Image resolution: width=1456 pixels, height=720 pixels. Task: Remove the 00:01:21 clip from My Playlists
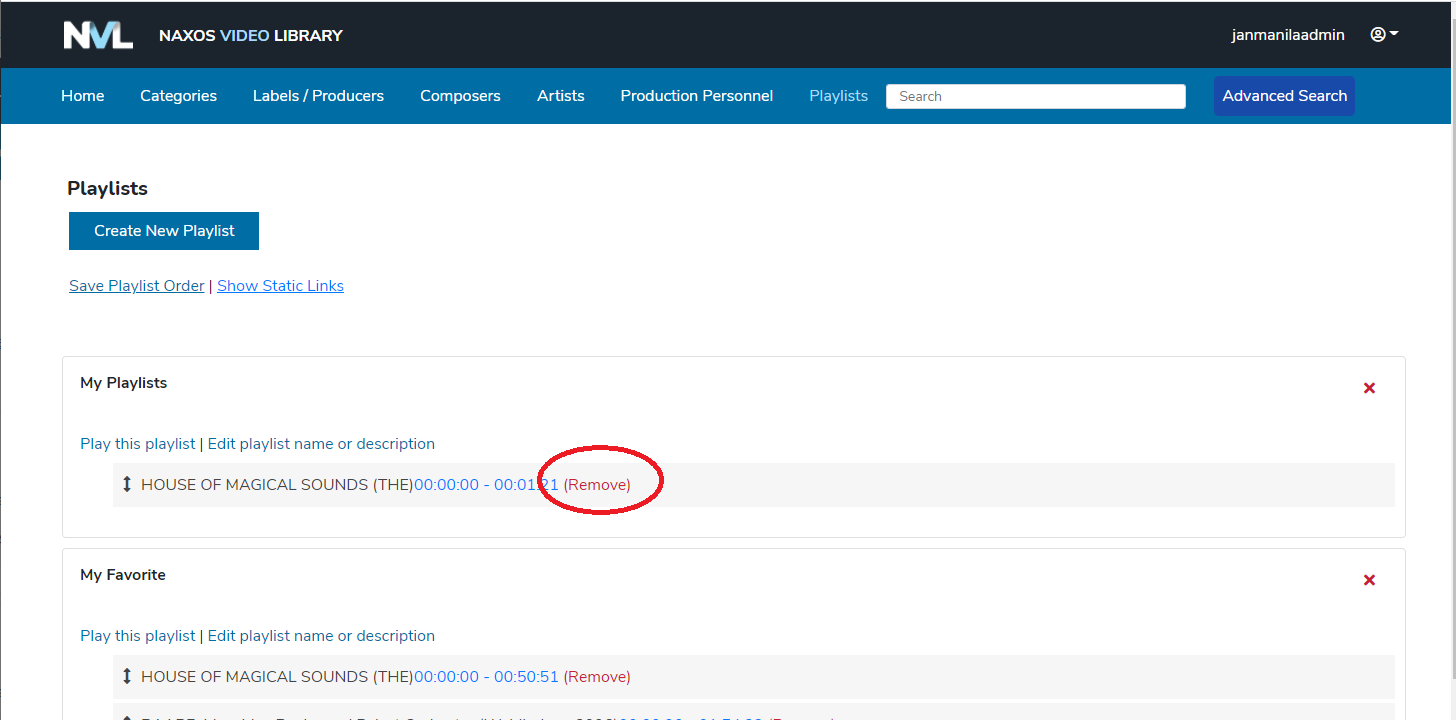coord(597,484)
